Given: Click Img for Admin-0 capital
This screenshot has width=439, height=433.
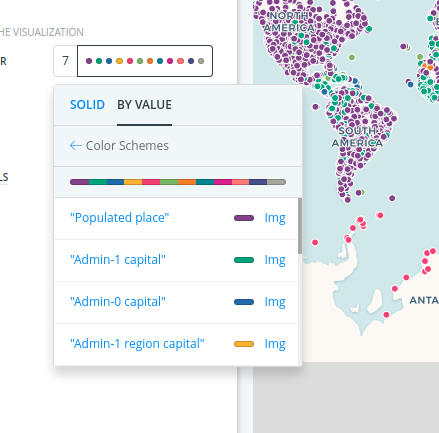Looking at the screenshot, I should coord(275,302).
